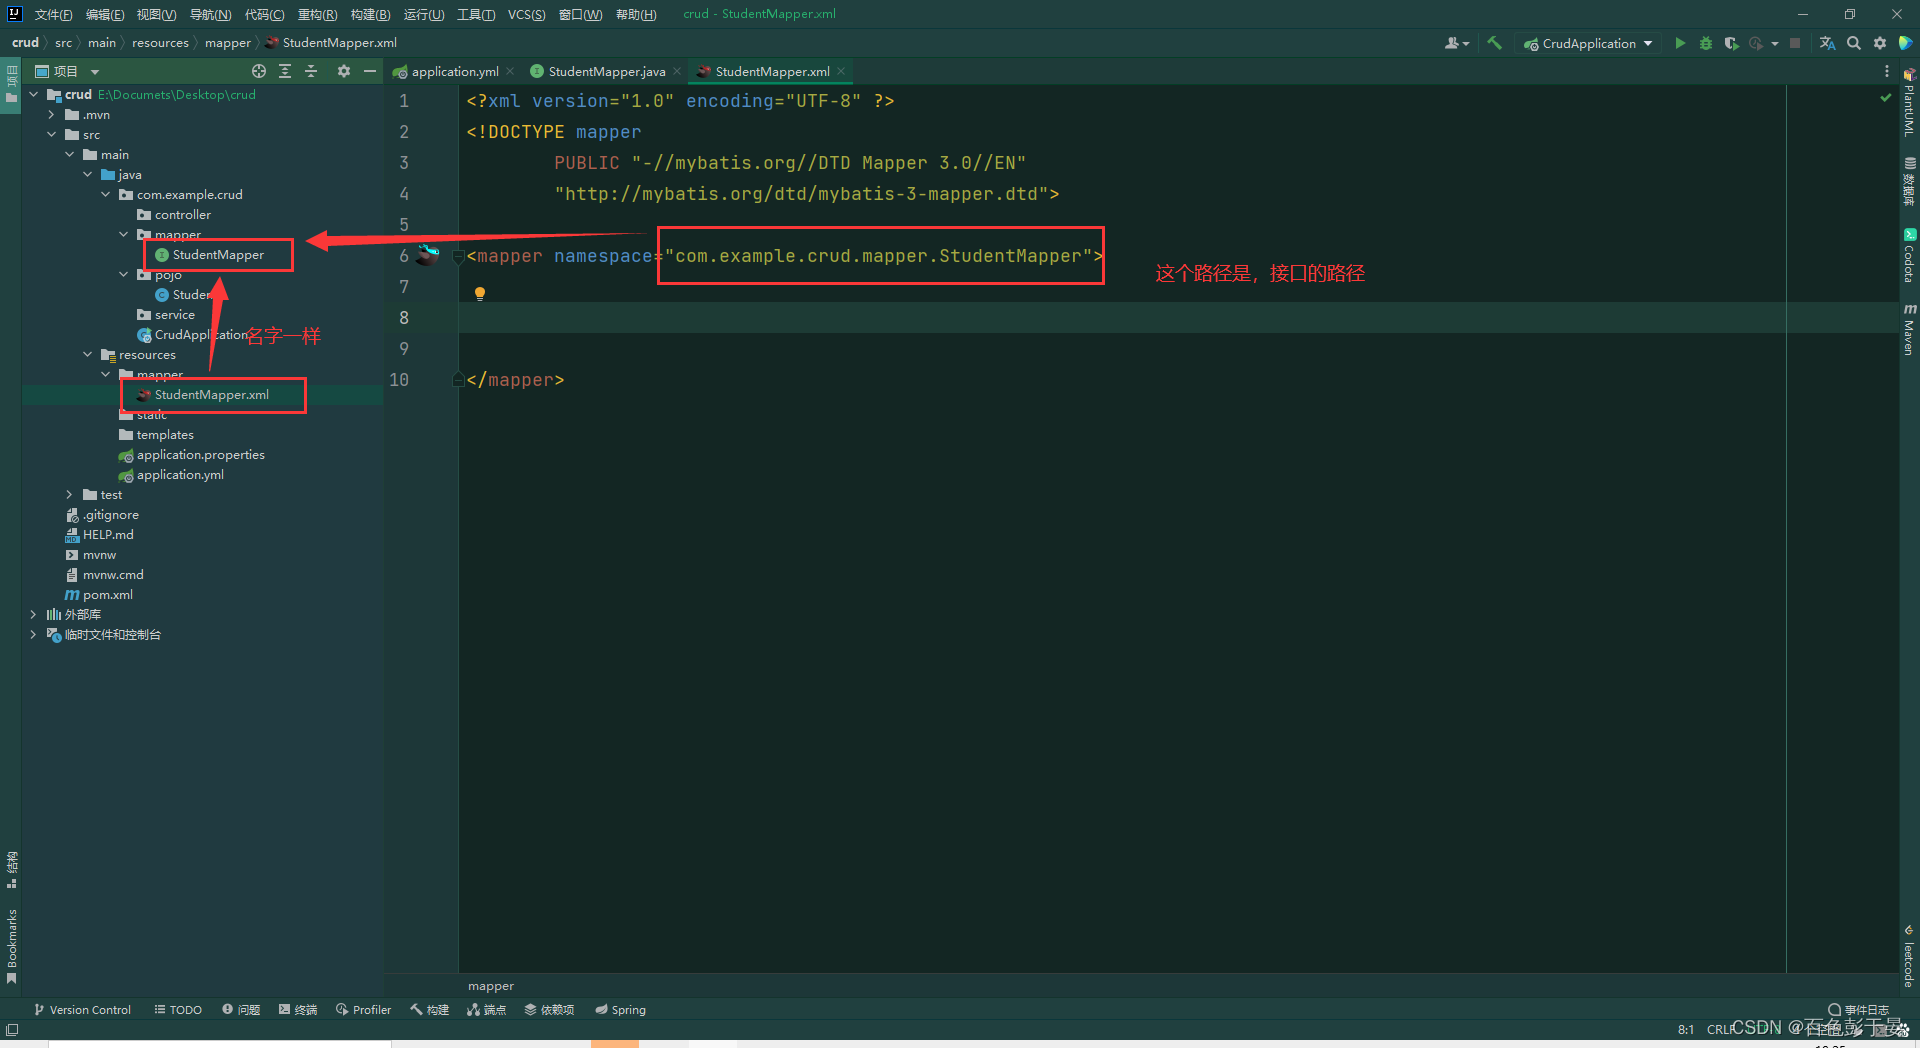Screen dimensions: 1920x1048
Task: Click the 8:1 caret position in status bar
Action: (x=1686, y=1029)
